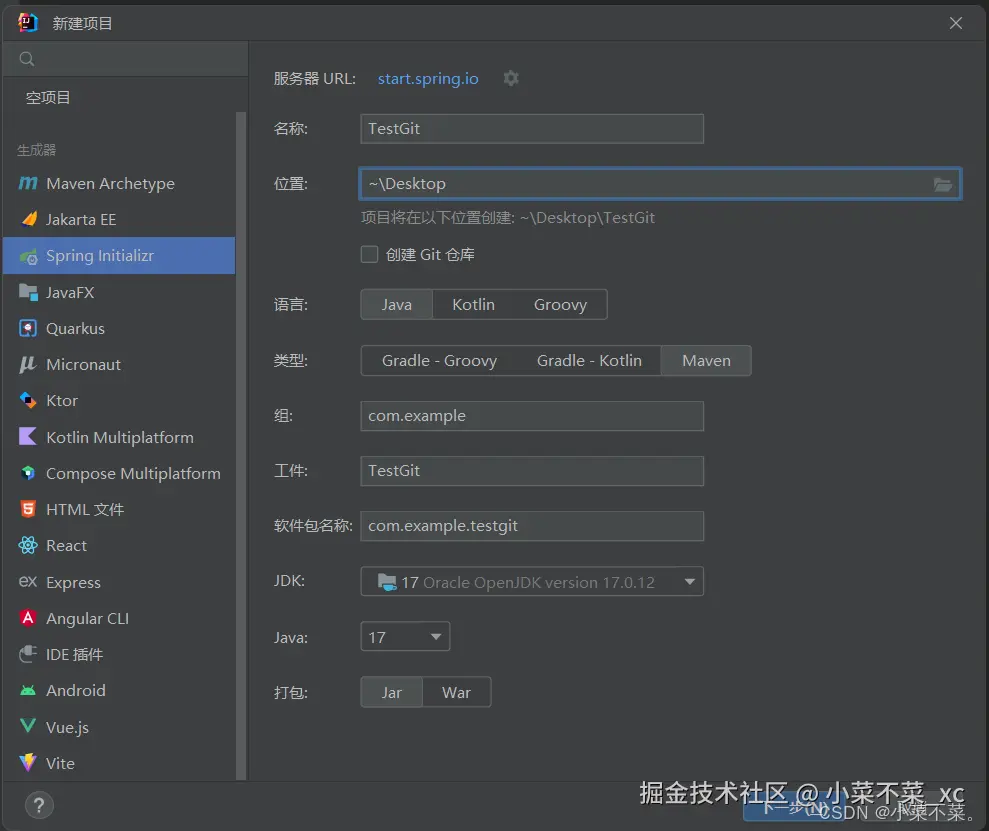
Task: Click the Kotlin Multiplatform icon
Action: point(28,437)
